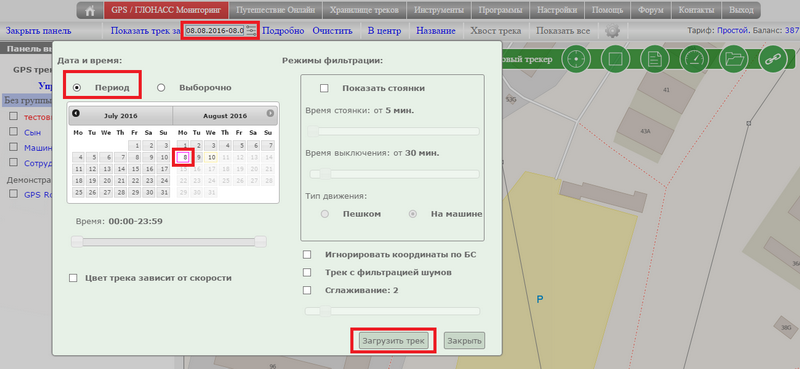Click Закрыть панель link
This screenshot has height=369, width=800.
coord(39,31)
